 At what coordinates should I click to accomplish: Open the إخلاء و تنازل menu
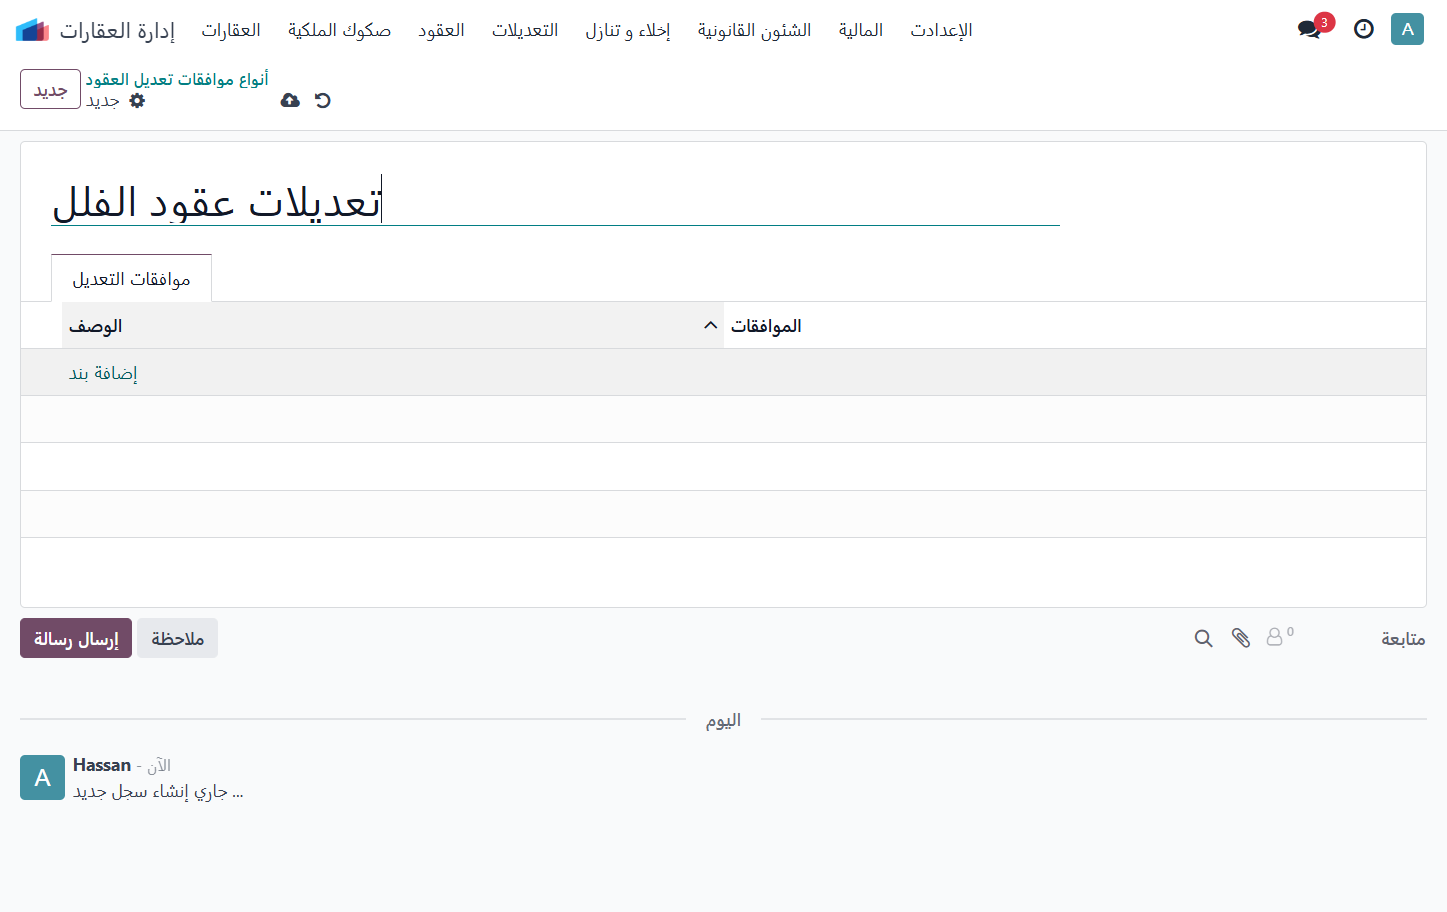628,30
